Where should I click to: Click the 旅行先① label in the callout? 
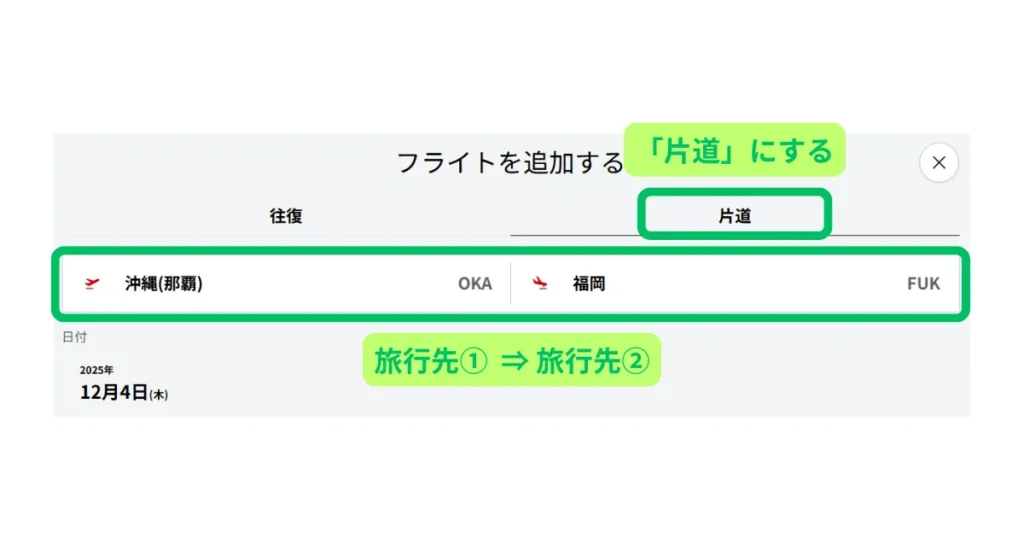coord(431,361)
